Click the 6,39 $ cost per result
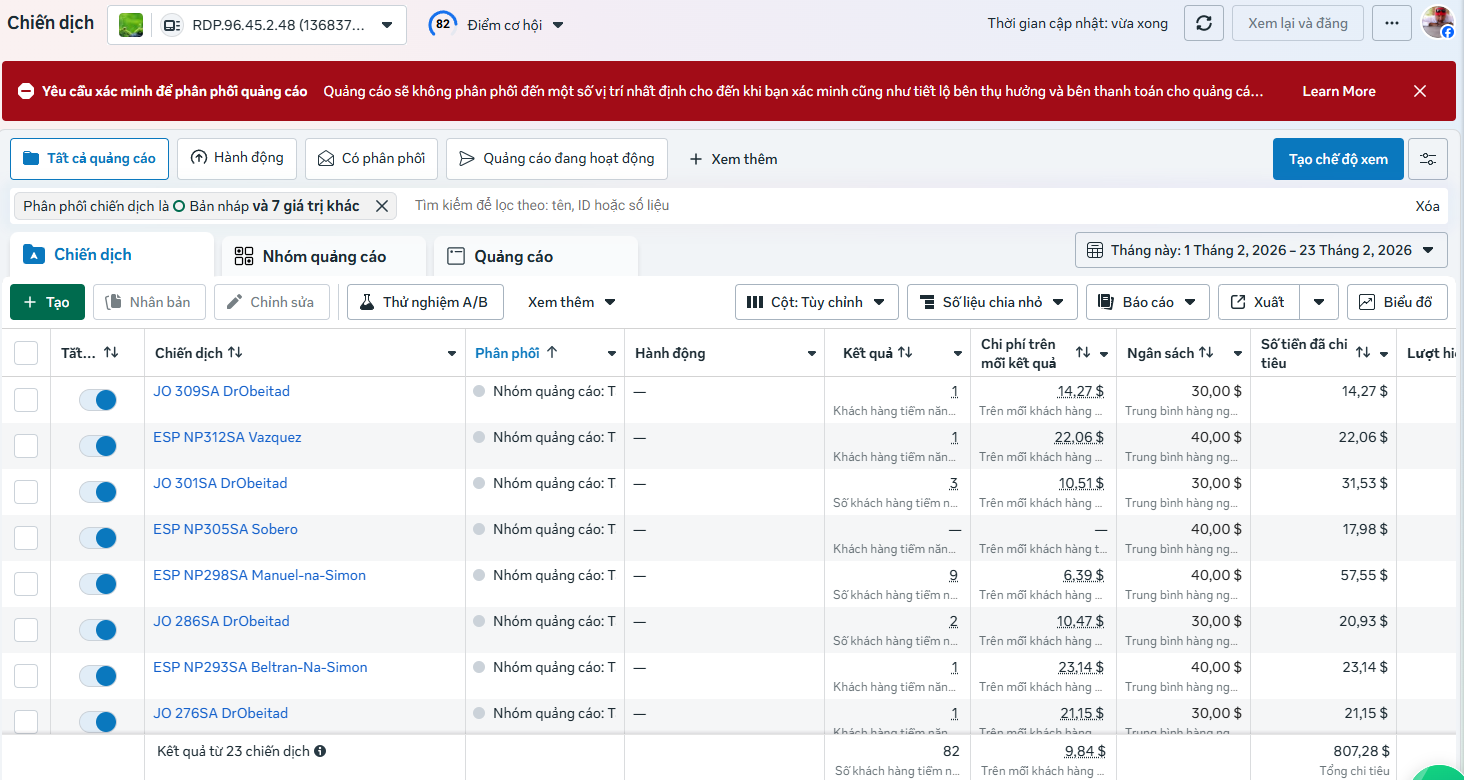This screenshot has height=780, width=1464. pyautogui.click(x=1083, y=575)
